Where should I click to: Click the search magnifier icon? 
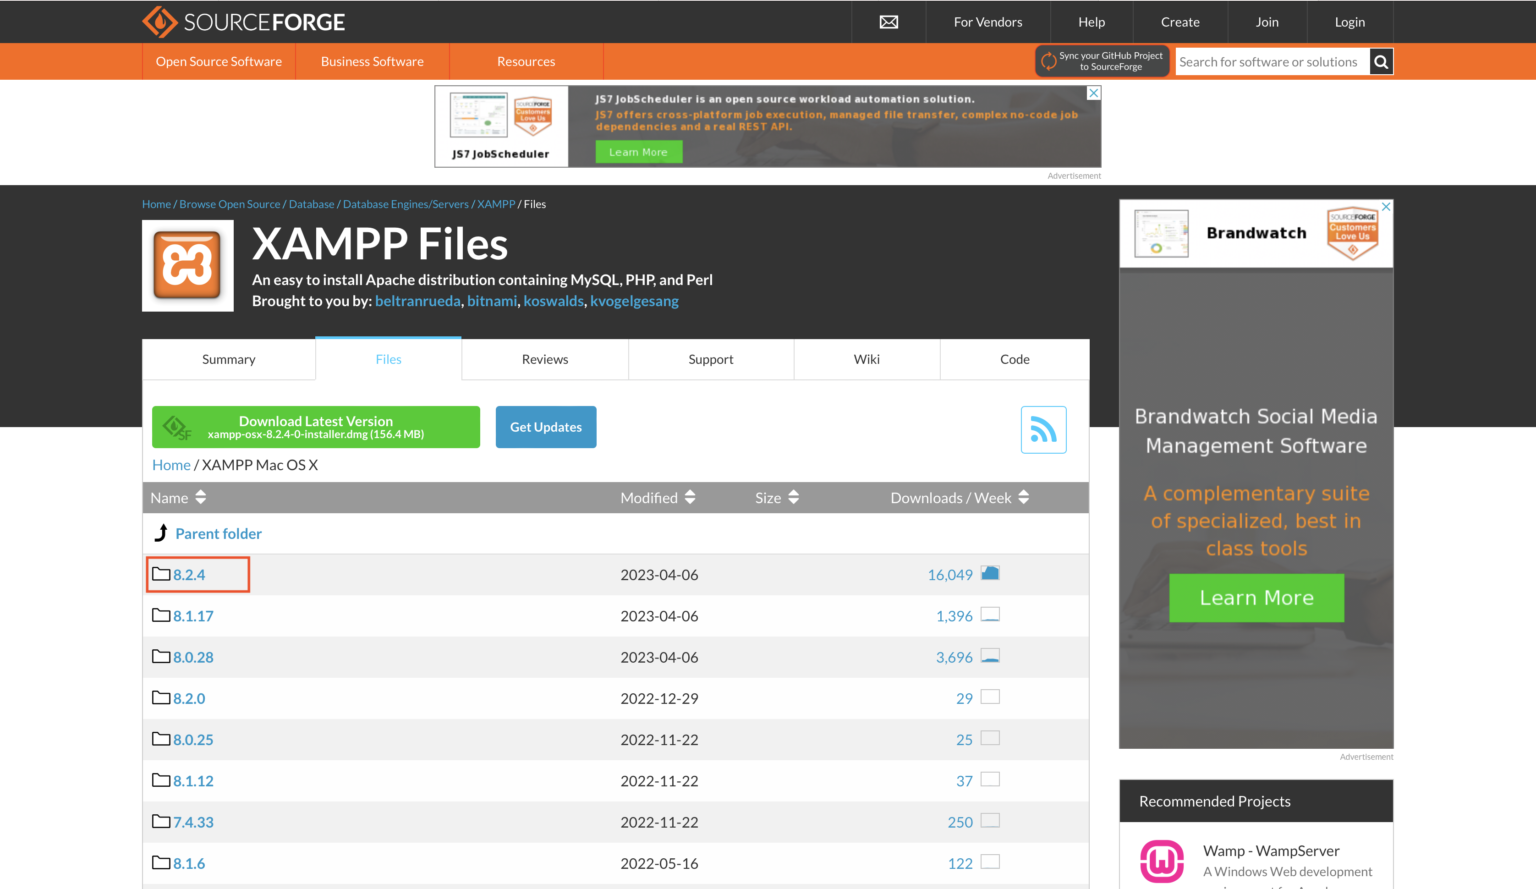(1381, 61)
